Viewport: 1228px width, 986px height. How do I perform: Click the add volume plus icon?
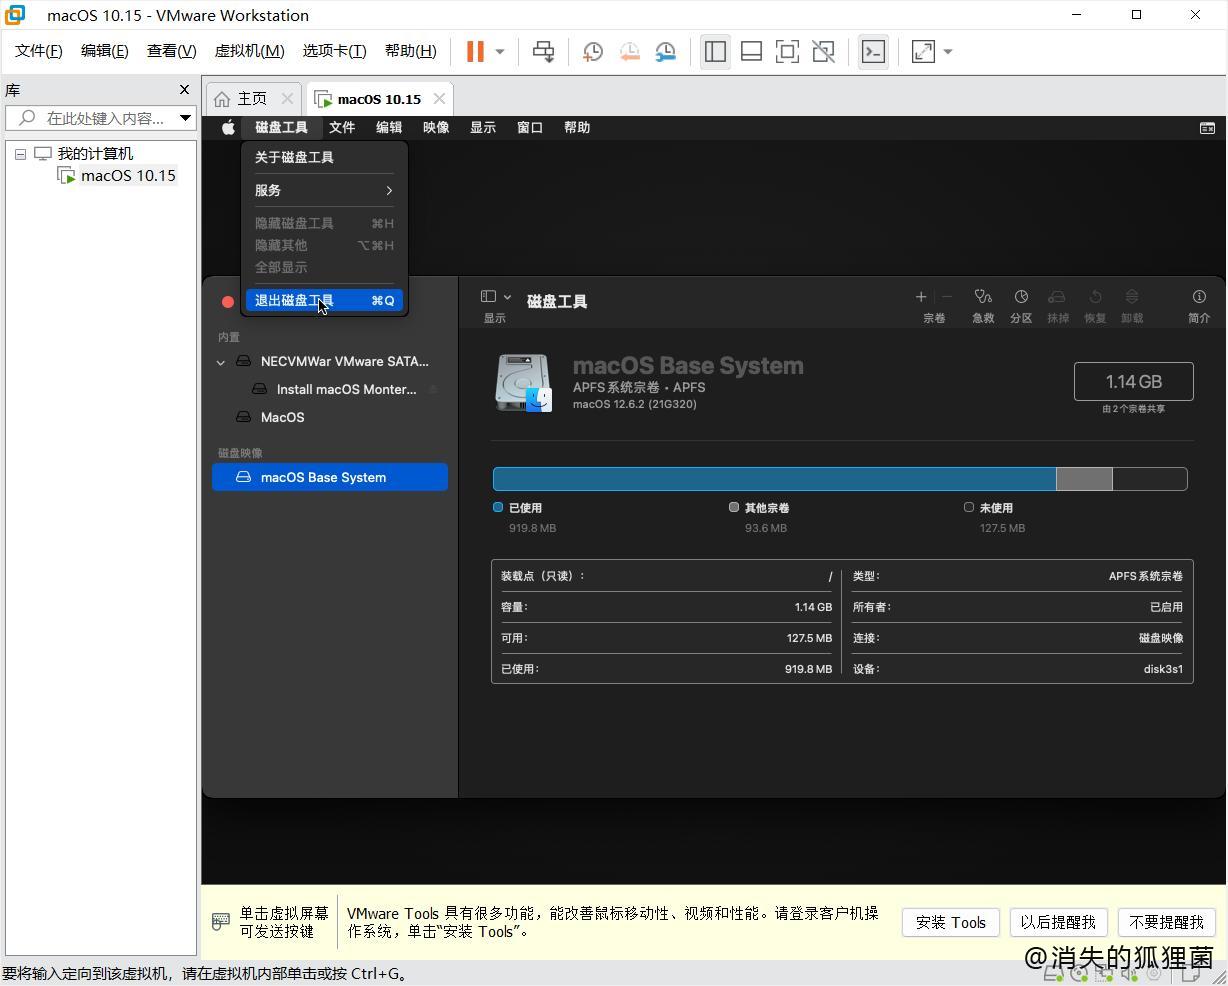(921, 296)
